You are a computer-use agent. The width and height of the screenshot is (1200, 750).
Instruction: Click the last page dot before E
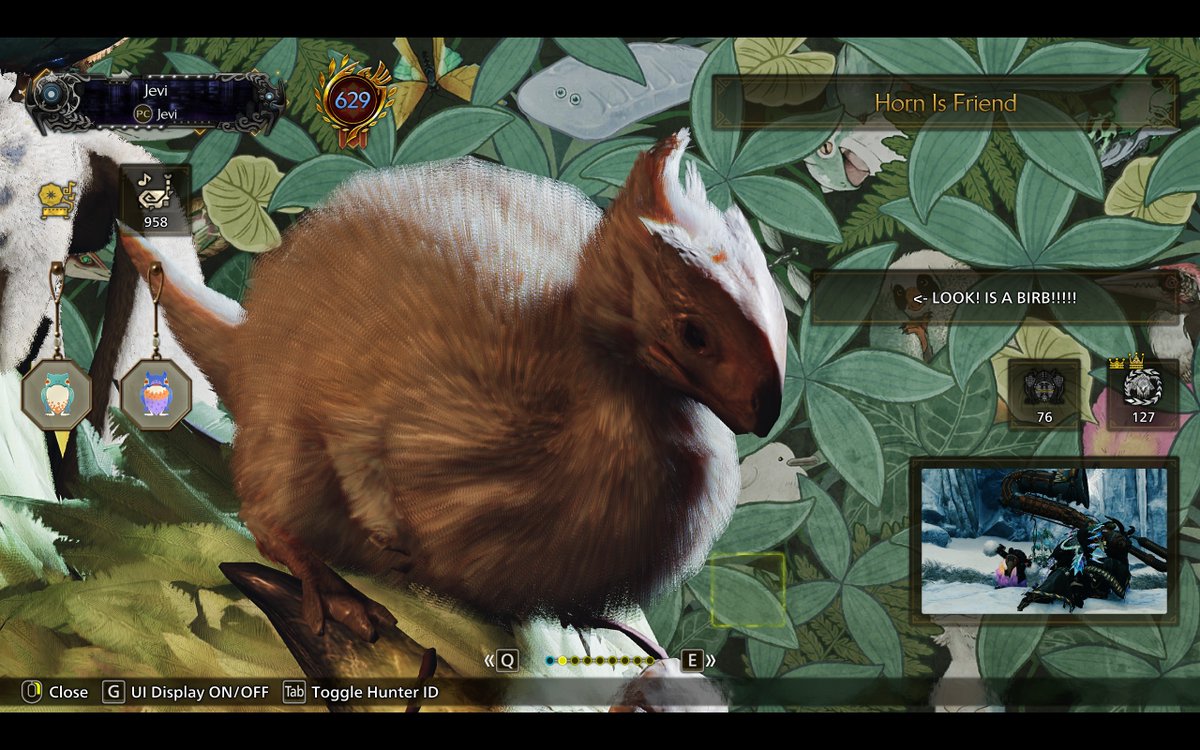coord(651,661)
